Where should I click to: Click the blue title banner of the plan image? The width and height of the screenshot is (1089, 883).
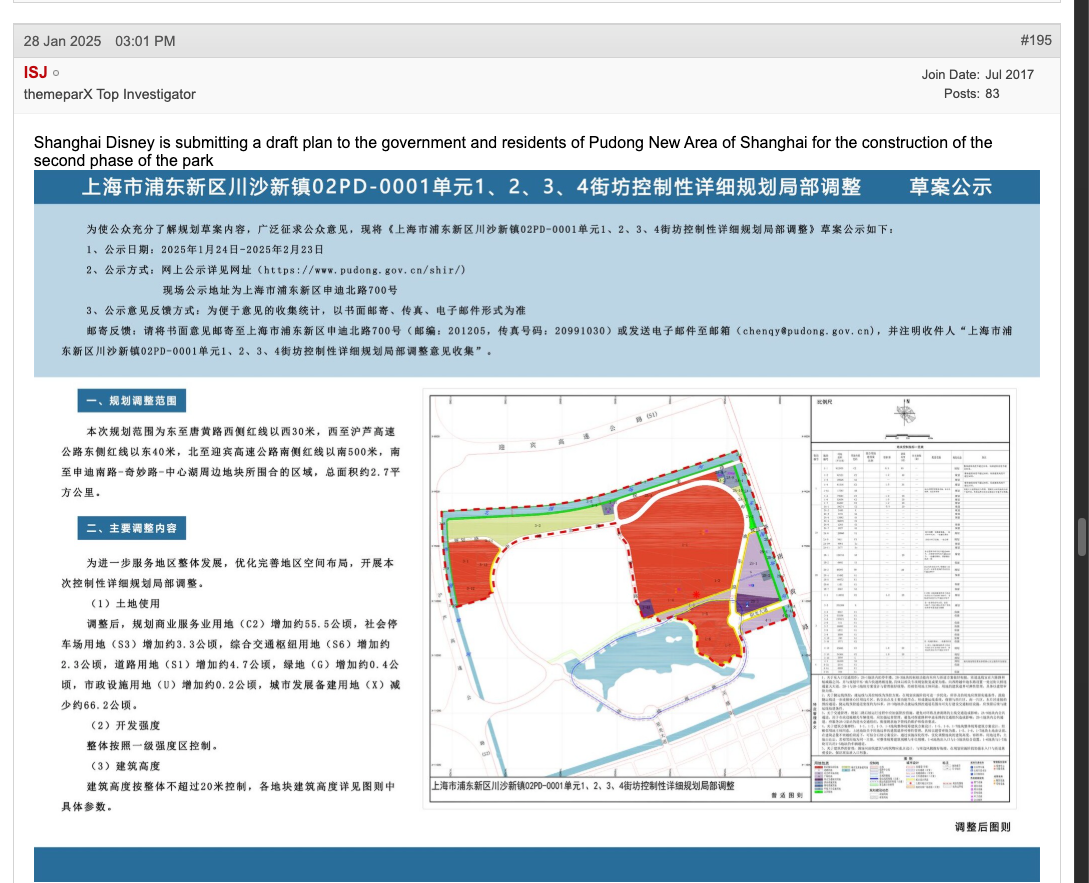[536, 188]
